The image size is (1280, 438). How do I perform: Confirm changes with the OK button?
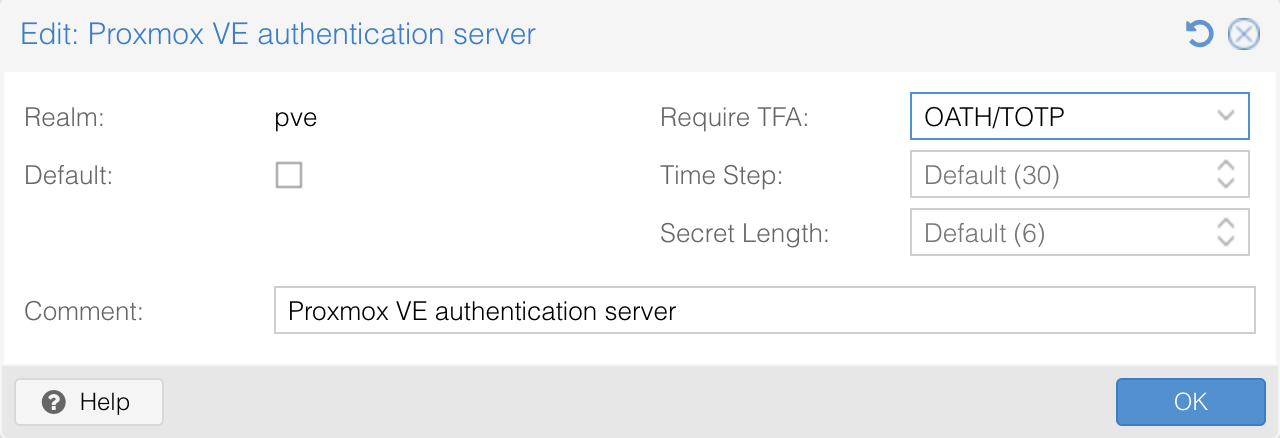click(1190, 402)
